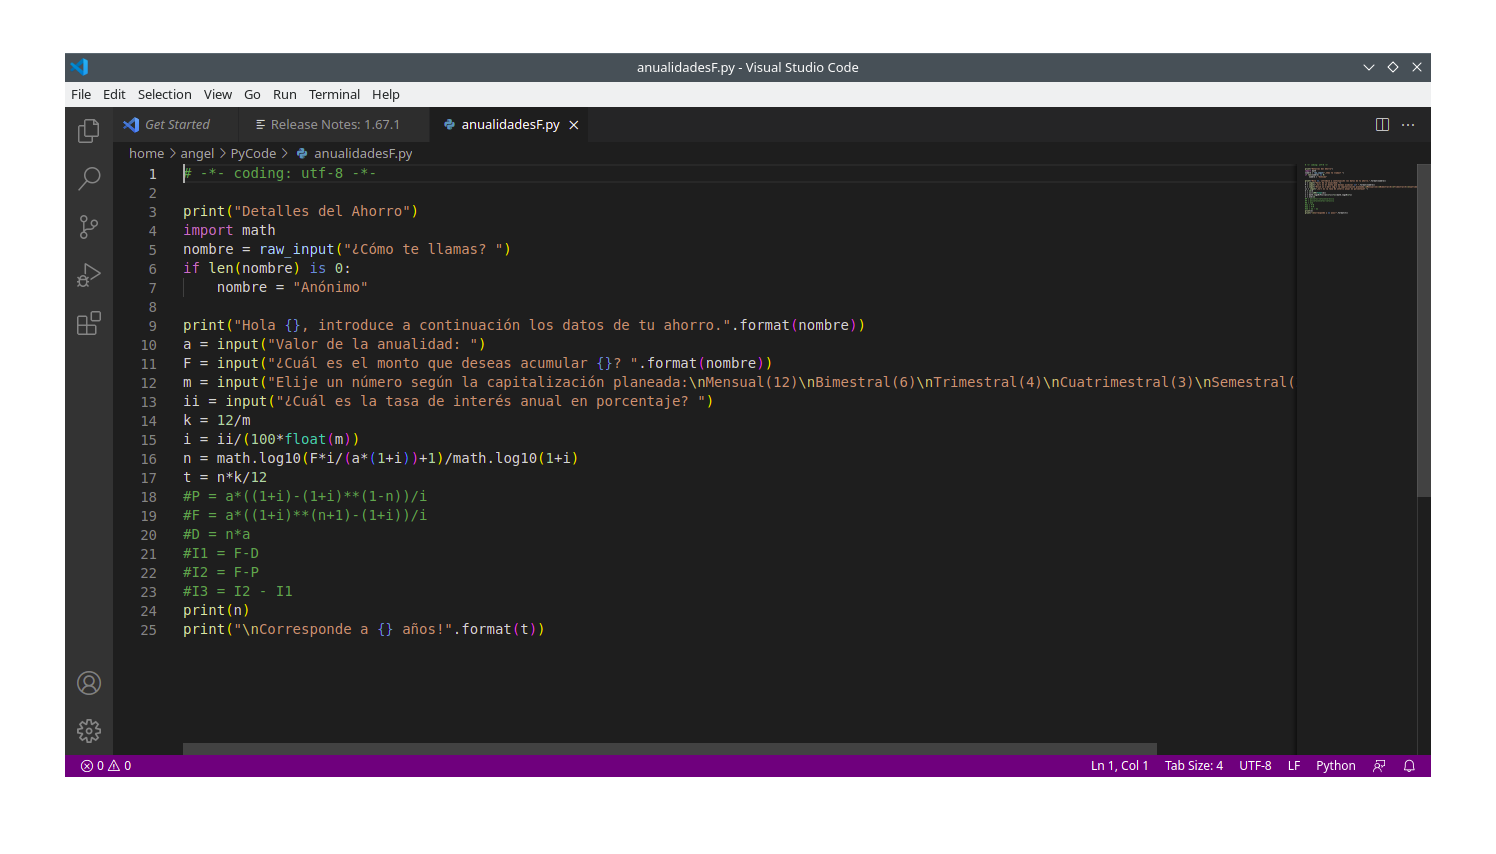Open the Source Control view

click(89, 227)
